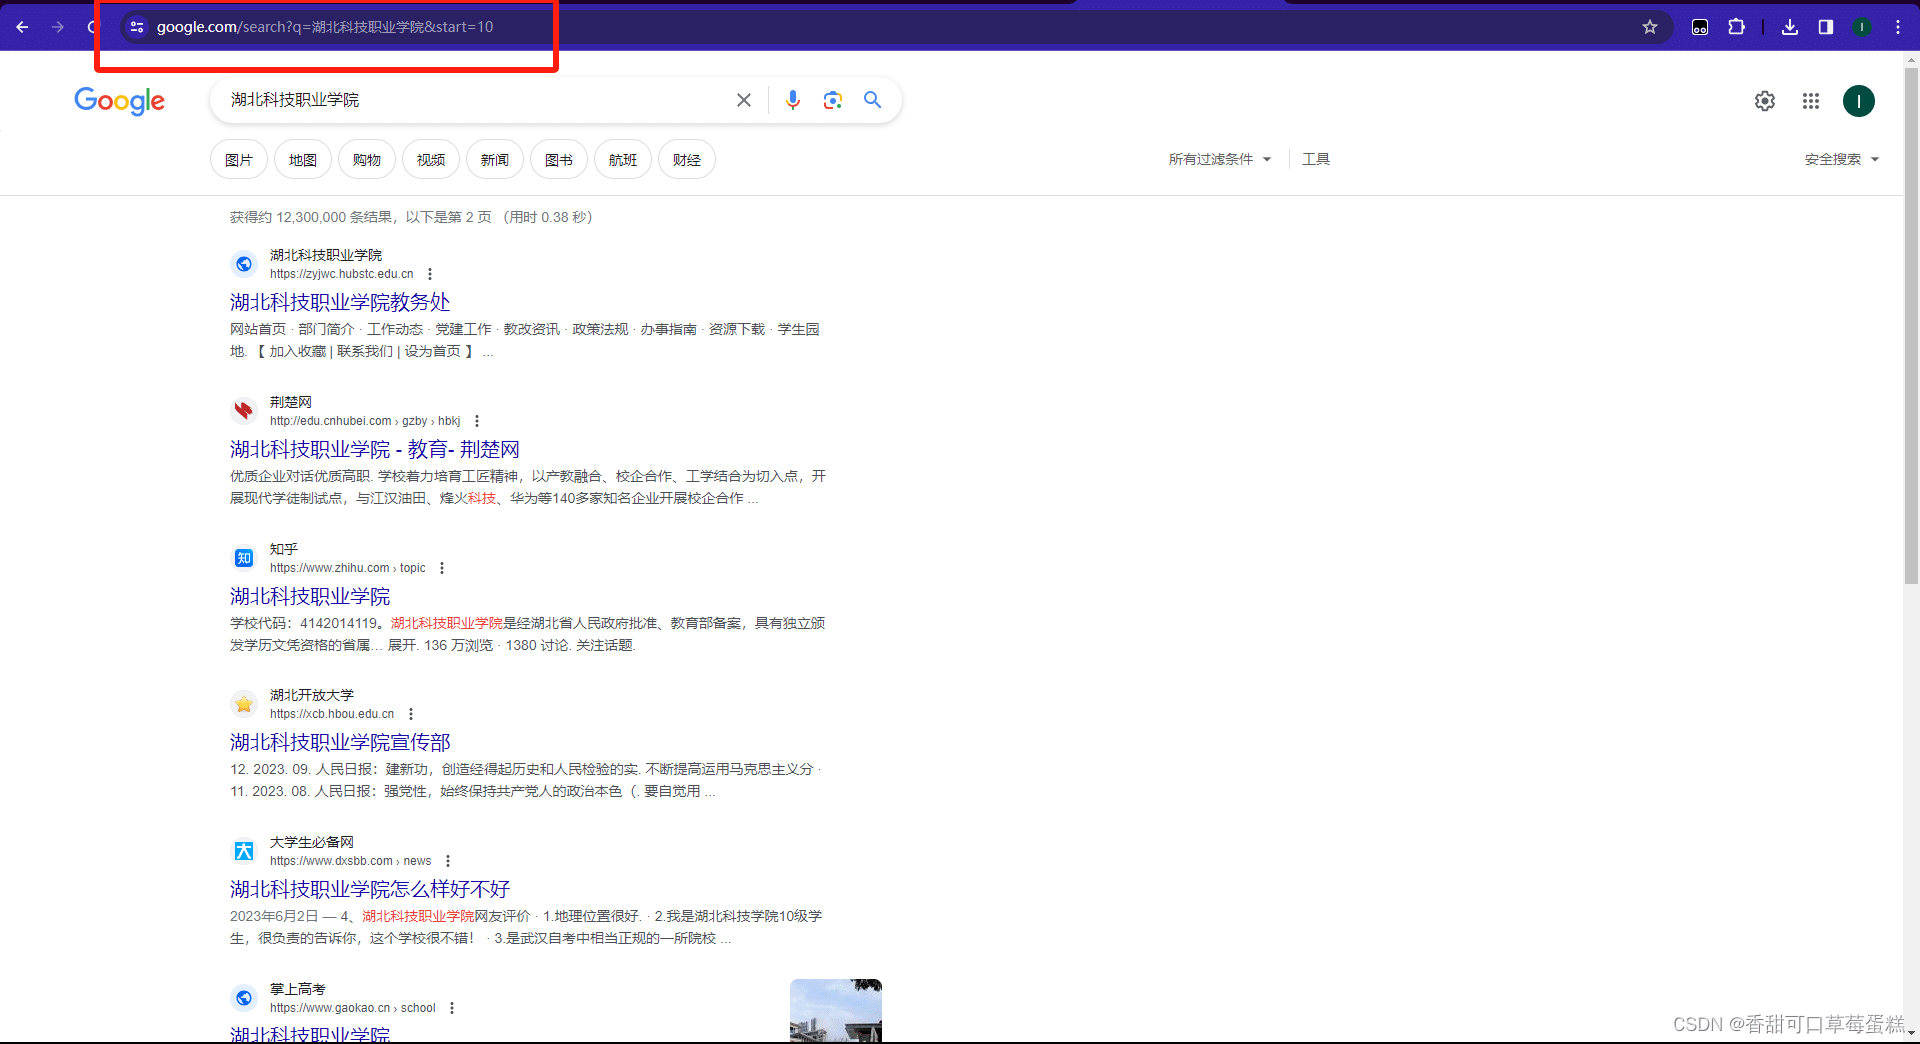1920x1044 pixels.
Task: Select the 图片 filter tab
Action: point(239,160)
